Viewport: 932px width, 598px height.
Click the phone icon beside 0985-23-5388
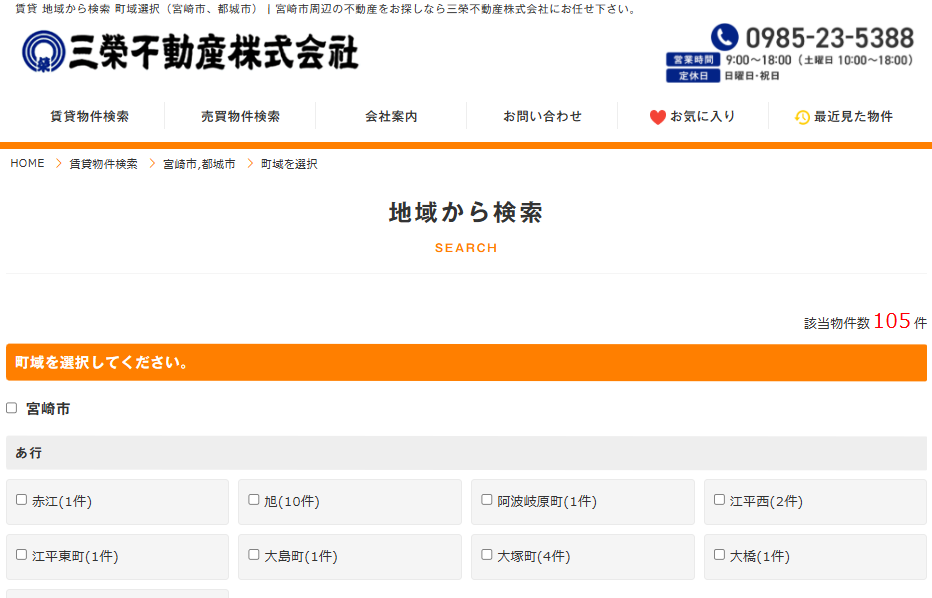click(724, 39)
